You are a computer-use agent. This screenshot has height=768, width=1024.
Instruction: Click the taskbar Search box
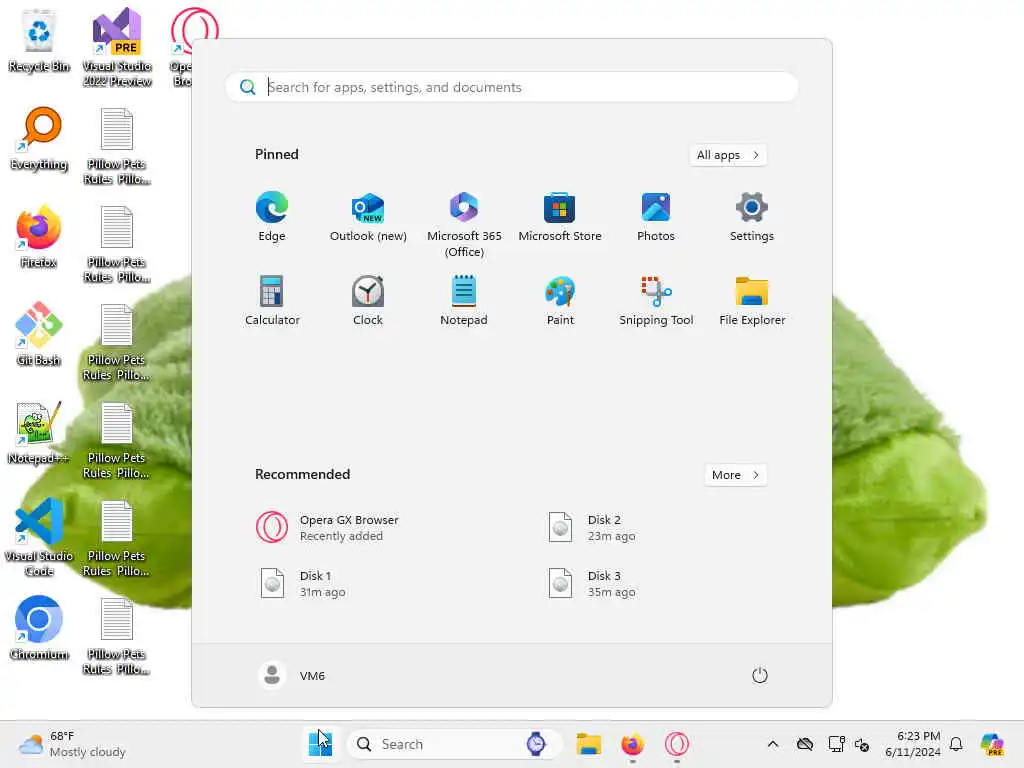[x=455, y=744]
